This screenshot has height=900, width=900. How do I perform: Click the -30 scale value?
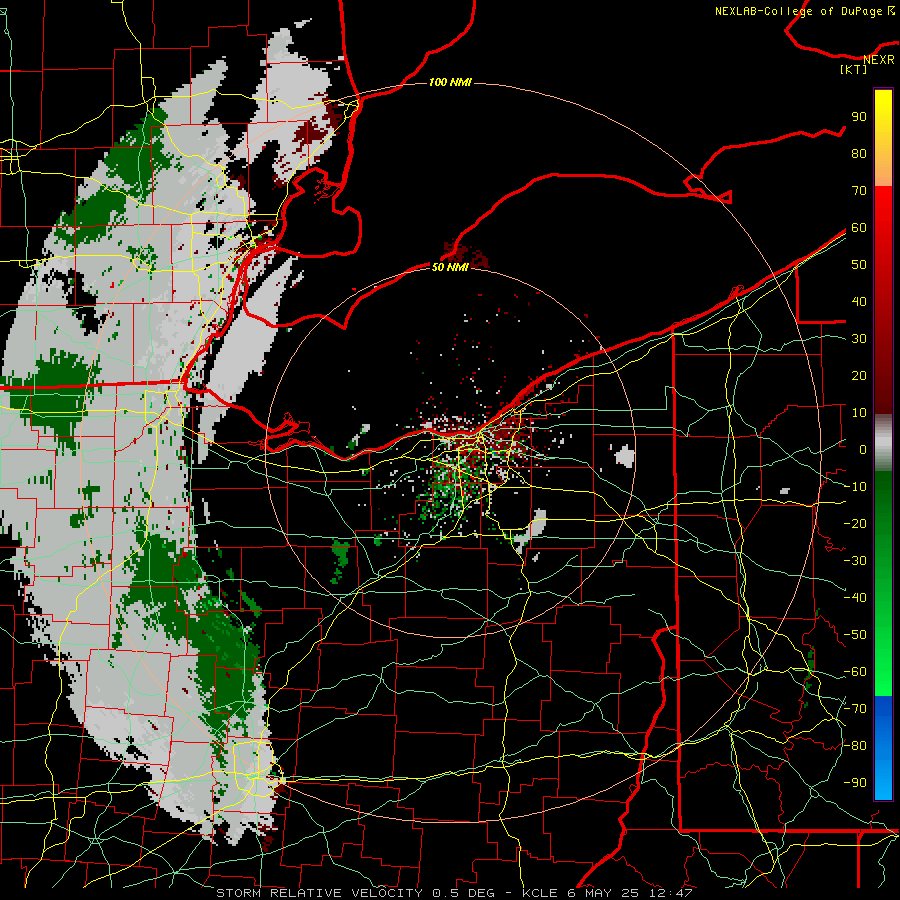click(x=855, y=561)
